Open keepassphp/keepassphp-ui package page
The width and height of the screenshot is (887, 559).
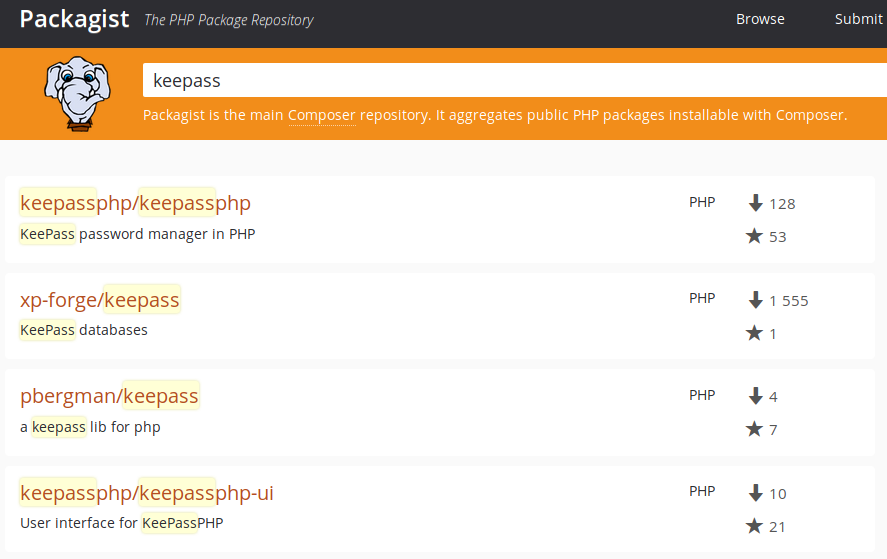pyautogui.click(x=147, y=493)
